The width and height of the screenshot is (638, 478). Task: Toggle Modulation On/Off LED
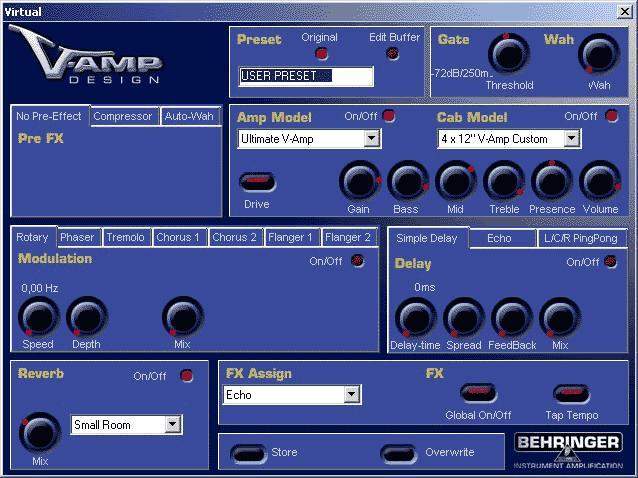(x=357, y=261)
